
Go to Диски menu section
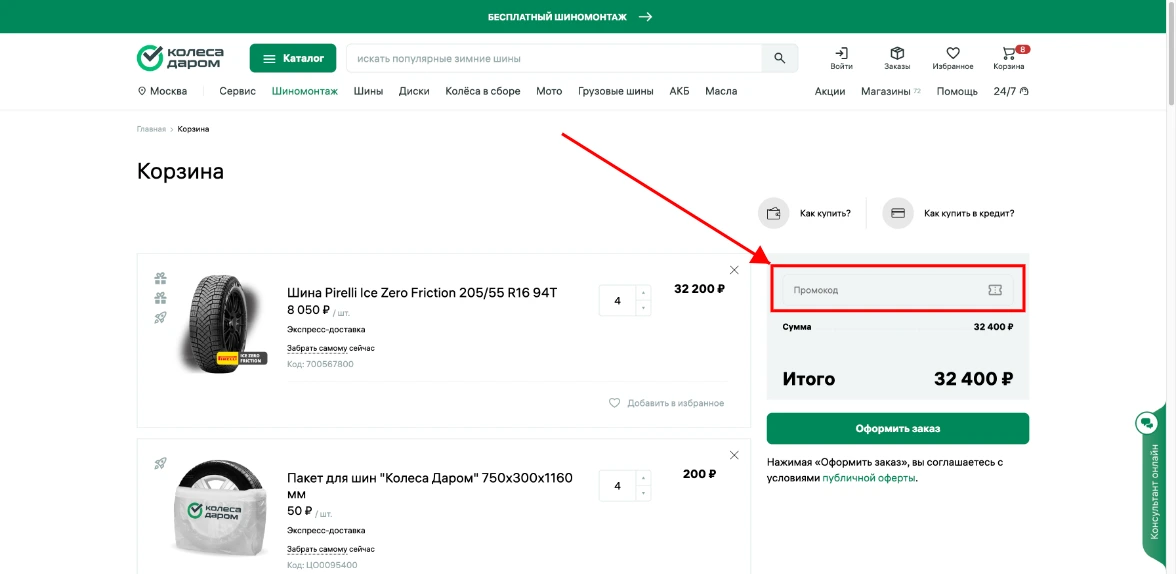pyautogui.click(x=414, y=91)
